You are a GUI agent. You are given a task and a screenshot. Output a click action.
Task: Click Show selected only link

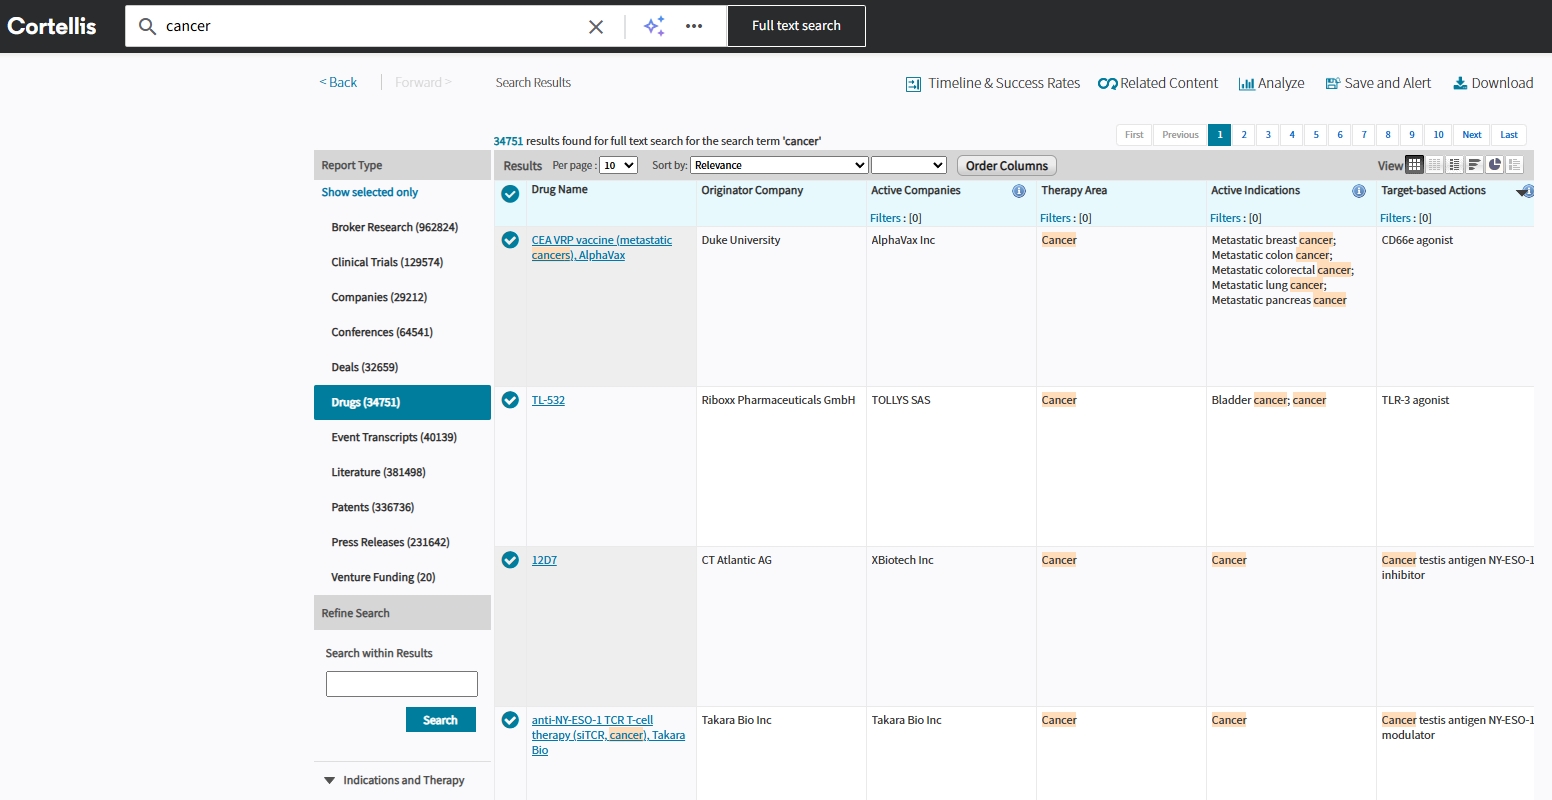[370, 192]
